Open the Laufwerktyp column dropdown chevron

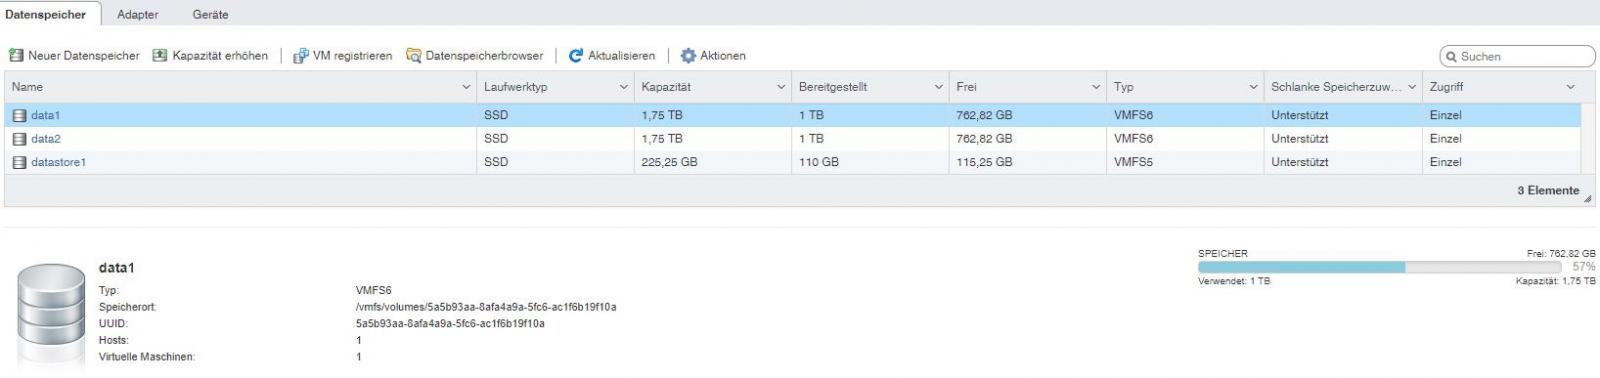(624, 88)
